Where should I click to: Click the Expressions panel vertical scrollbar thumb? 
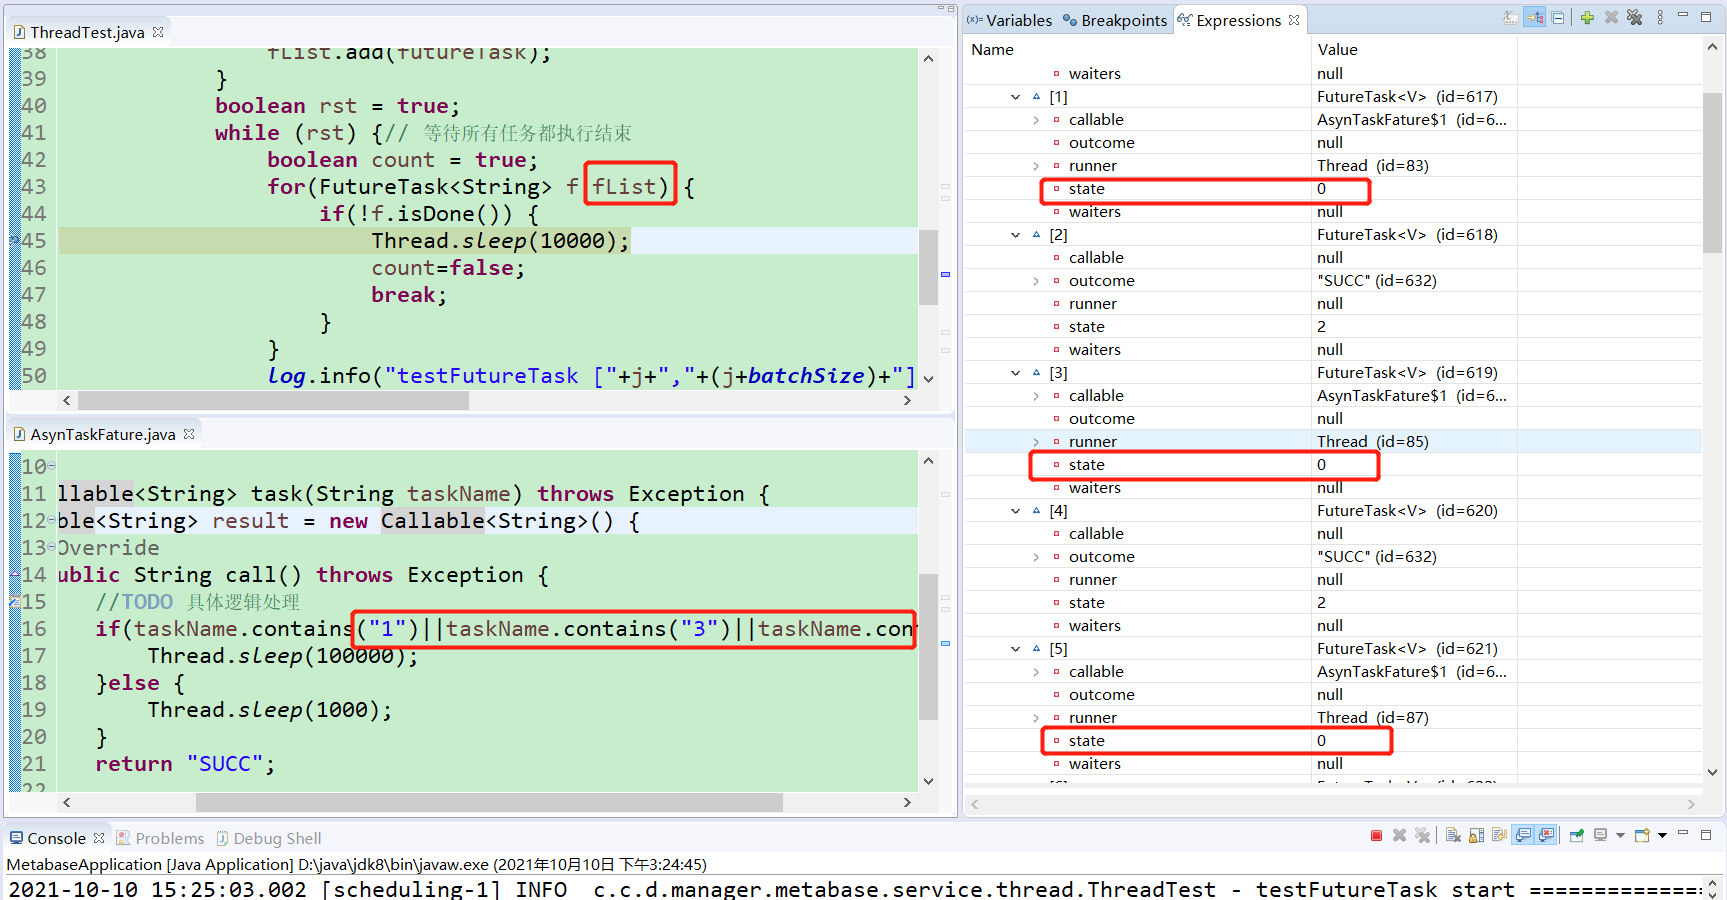click(x=1712, y=172)
